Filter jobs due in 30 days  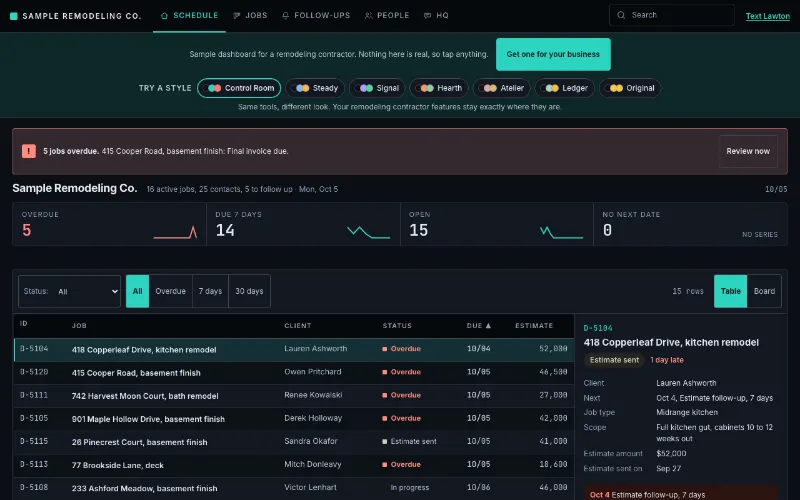pyautogui.click(x=249, y=291)
